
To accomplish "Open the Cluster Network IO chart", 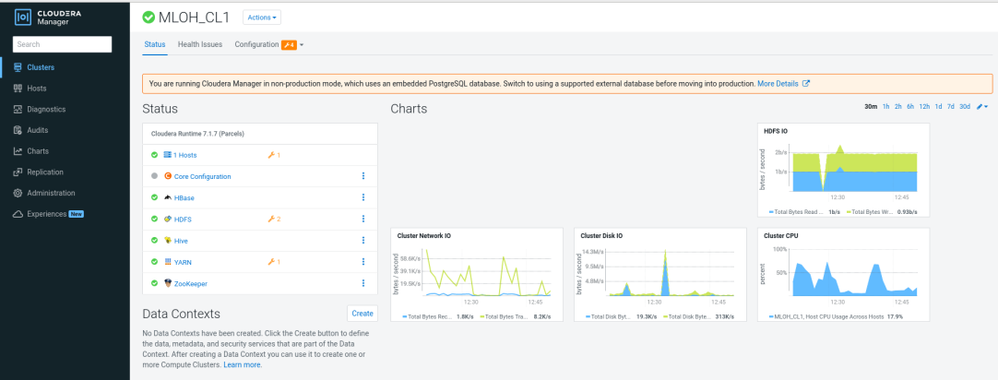I will [477, 274].
